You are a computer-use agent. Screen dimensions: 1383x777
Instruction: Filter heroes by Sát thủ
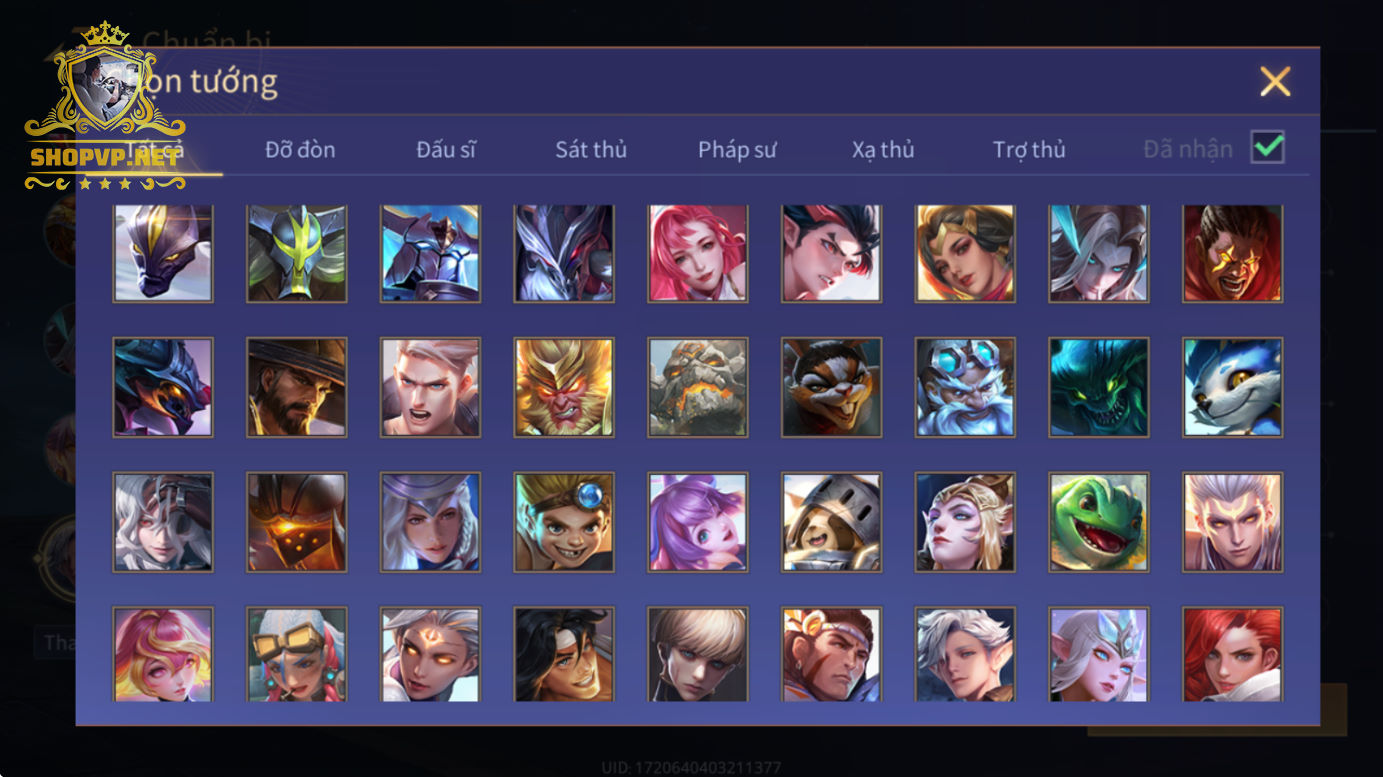coord(591,150)
